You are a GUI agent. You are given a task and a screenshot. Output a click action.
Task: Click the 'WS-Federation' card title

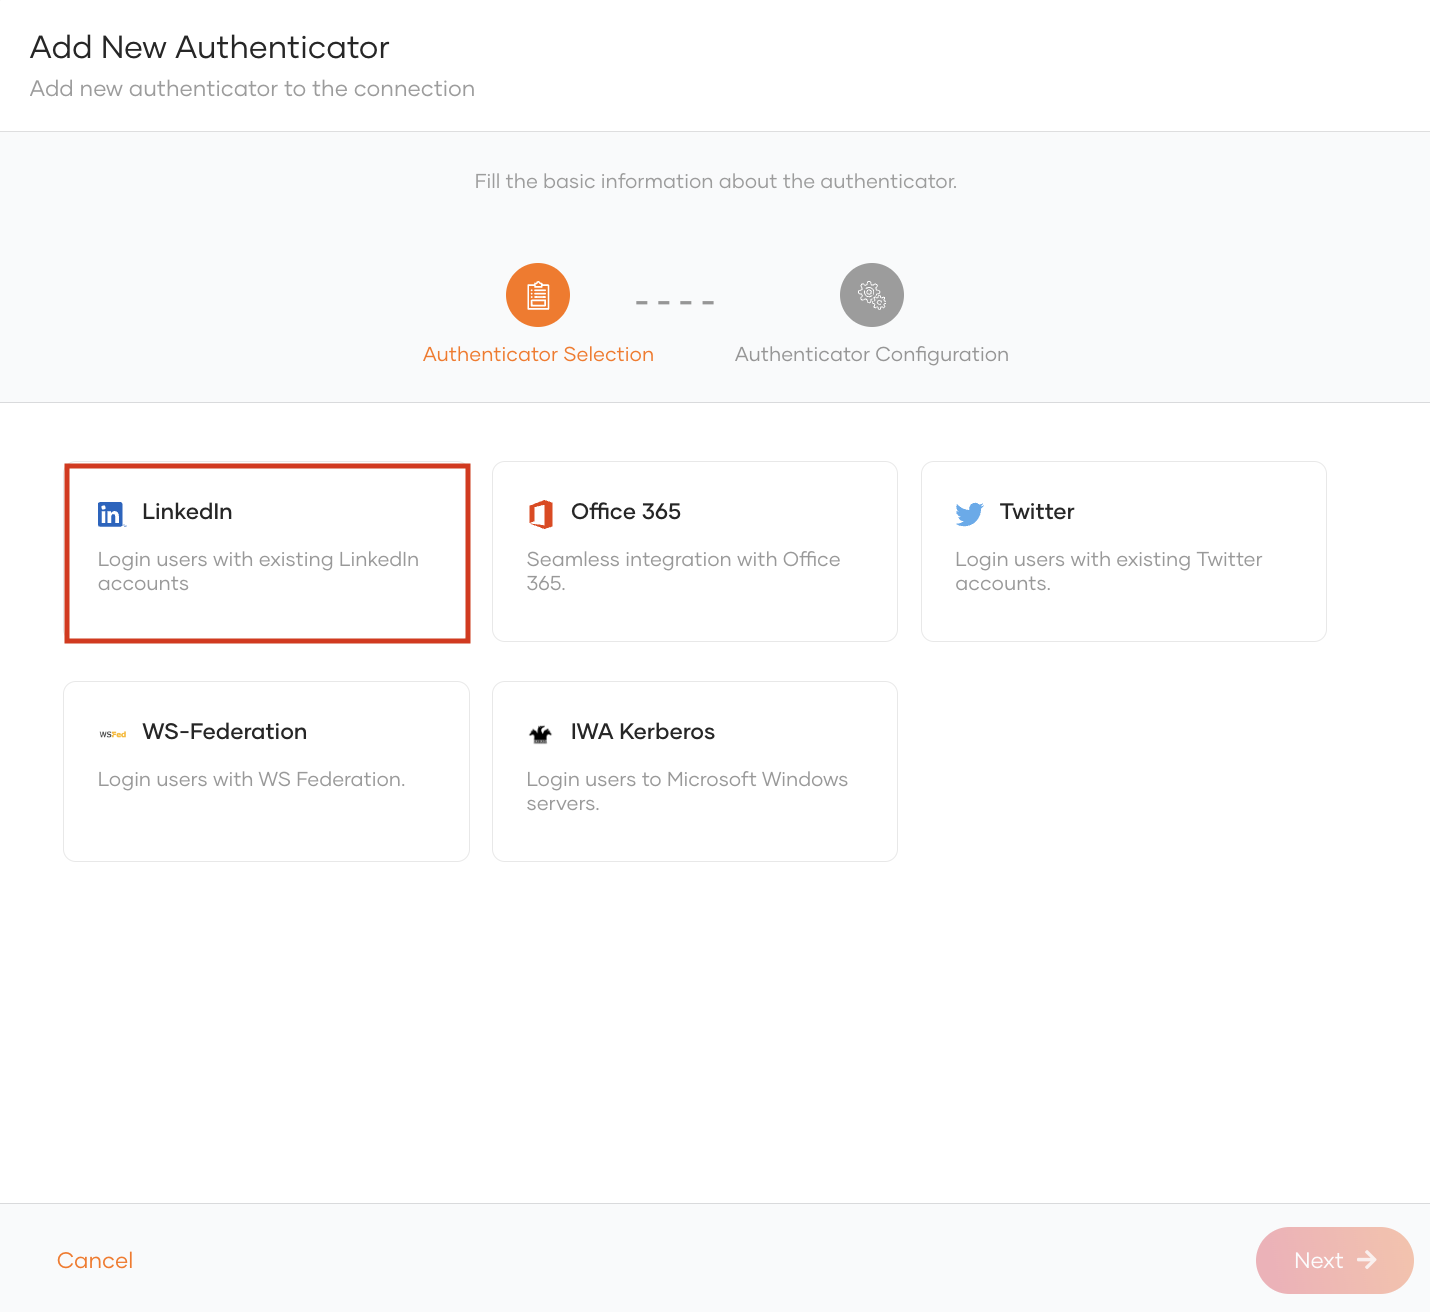click(225, 731)
